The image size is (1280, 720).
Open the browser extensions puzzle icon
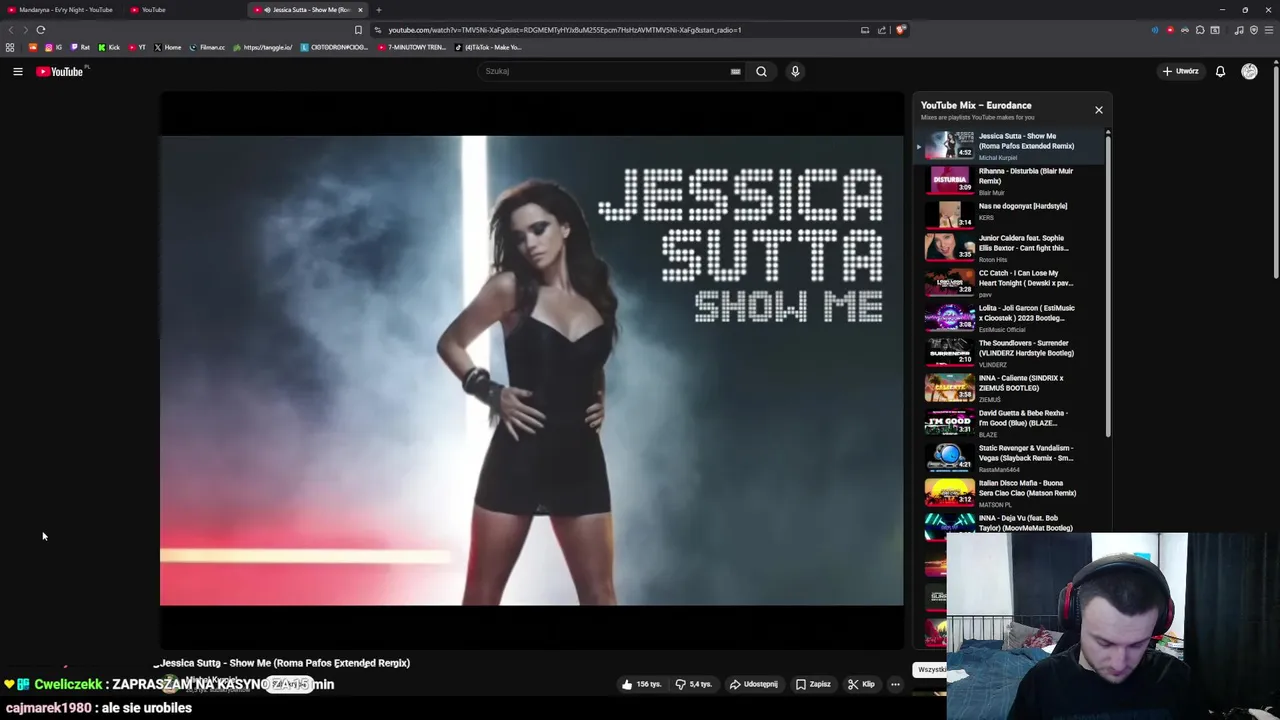coord(1200,30)
